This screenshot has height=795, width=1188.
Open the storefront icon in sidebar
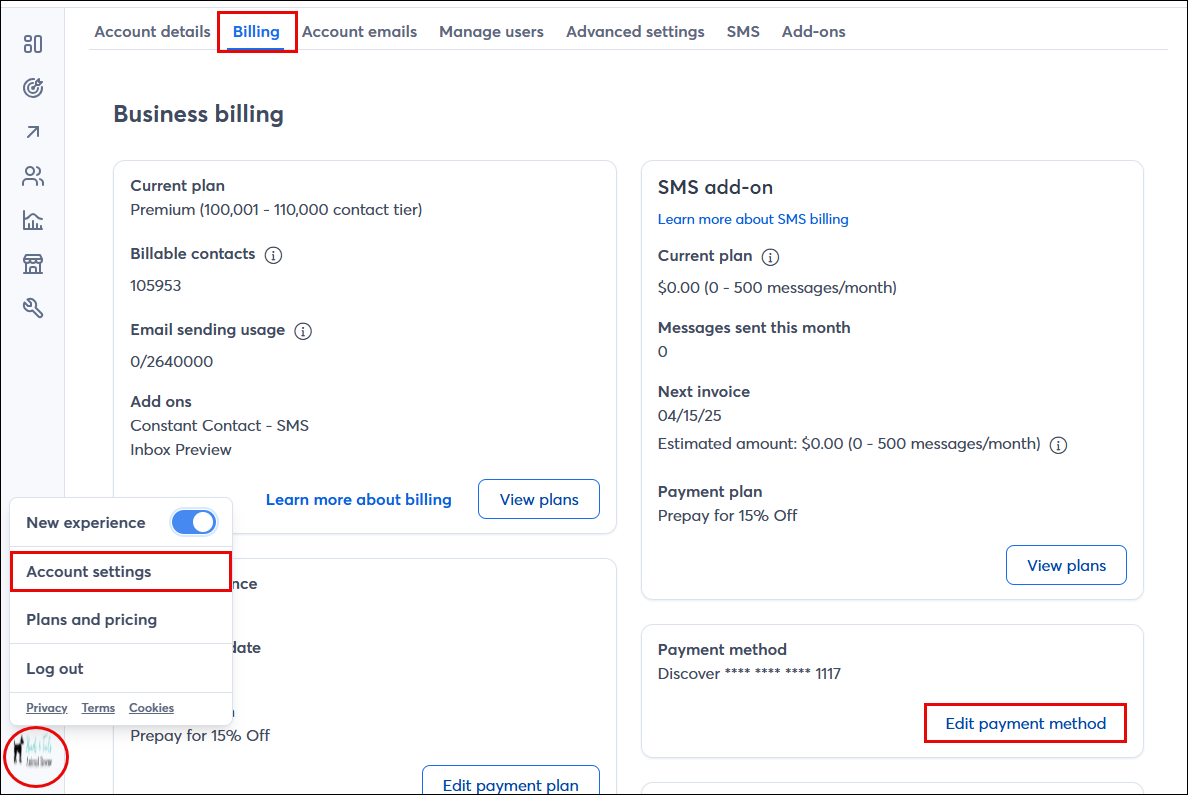tap(33, 264)
